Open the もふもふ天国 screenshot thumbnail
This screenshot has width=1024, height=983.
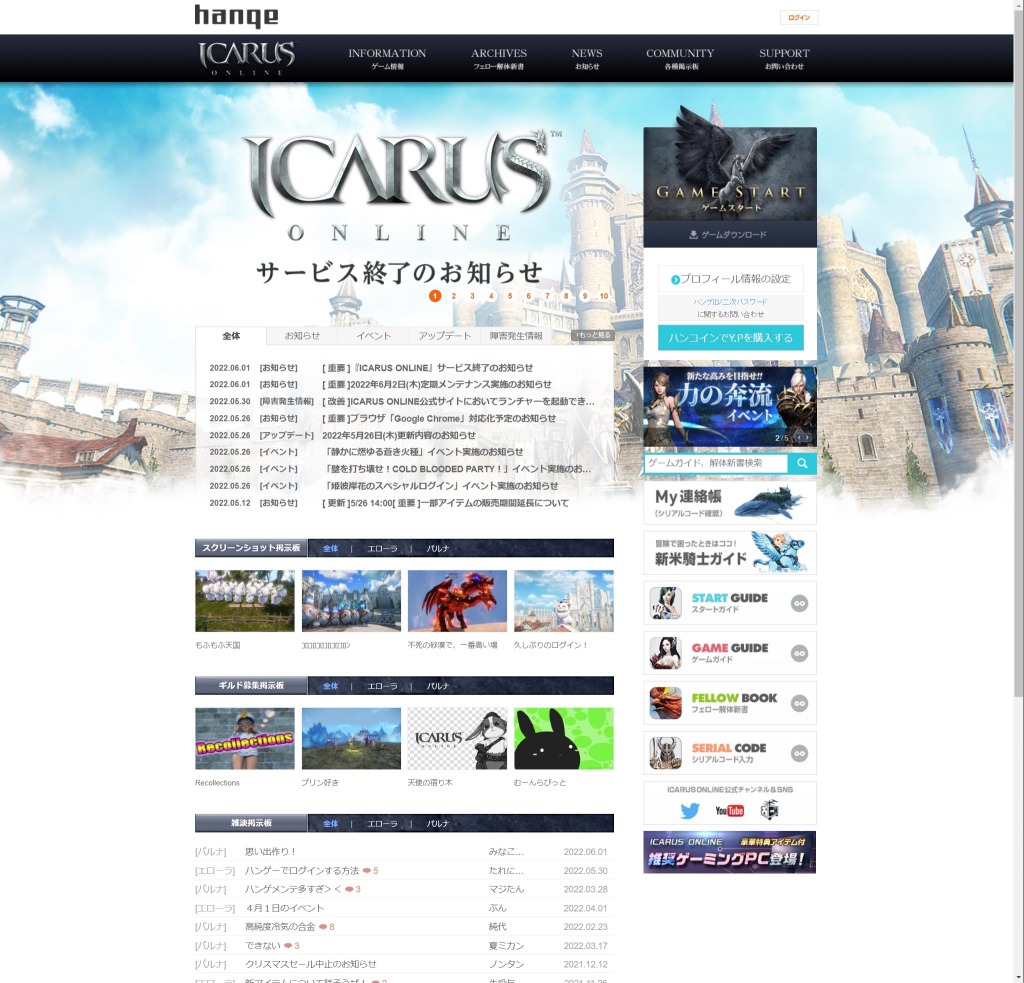(x=245, y=601)
